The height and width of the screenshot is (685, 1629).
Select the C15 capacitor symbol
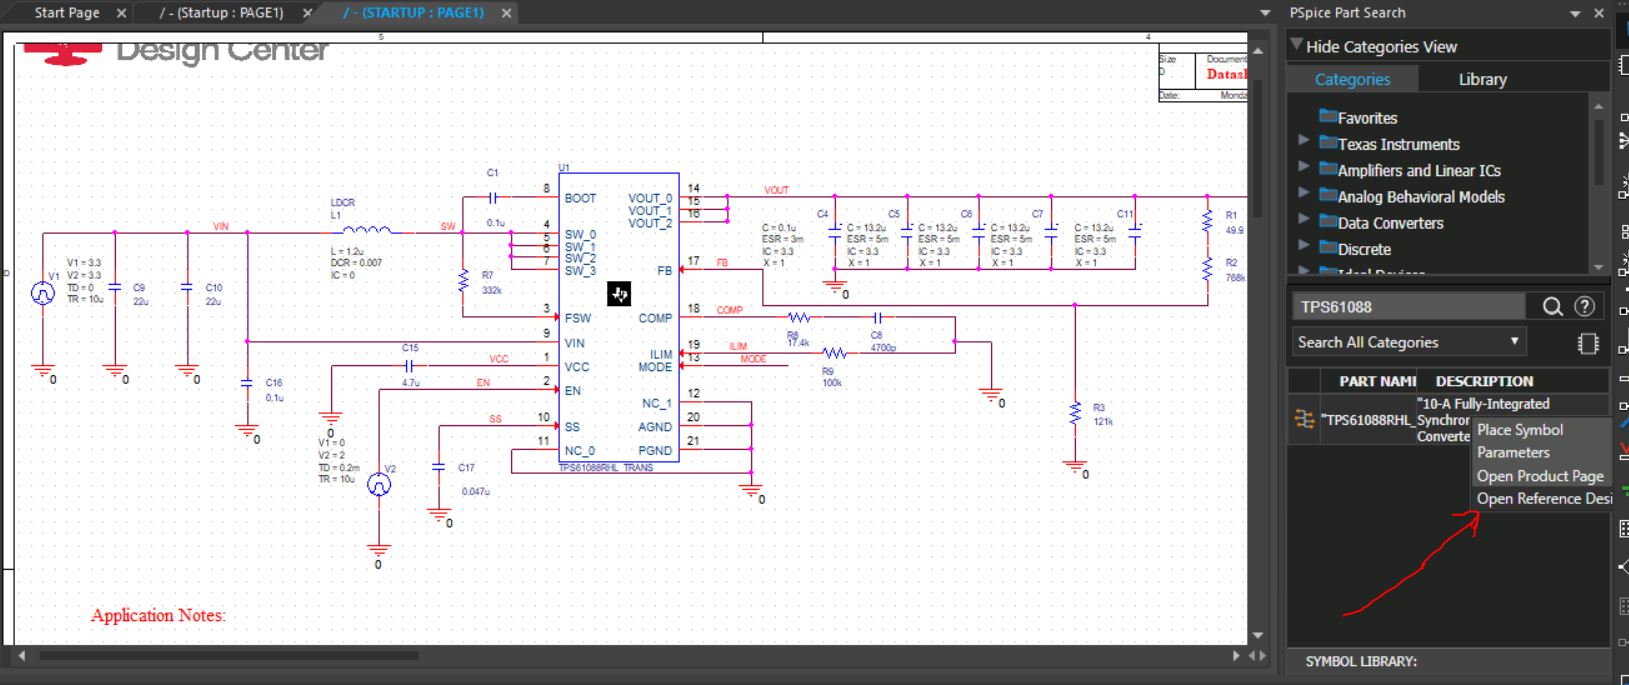pyautogui.click(x=409, y=366)
